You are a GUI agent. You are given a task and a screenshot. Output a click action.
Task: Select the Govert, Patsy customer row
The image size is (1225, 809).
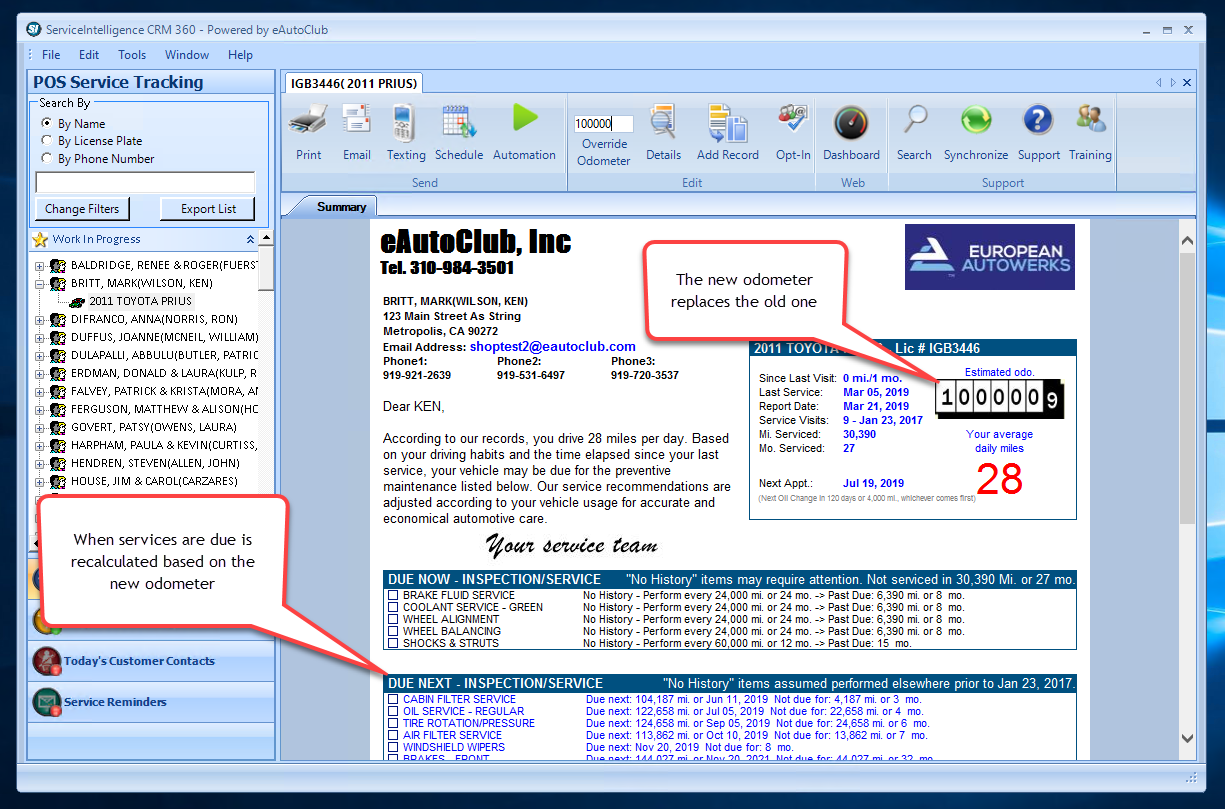(153, 427)
